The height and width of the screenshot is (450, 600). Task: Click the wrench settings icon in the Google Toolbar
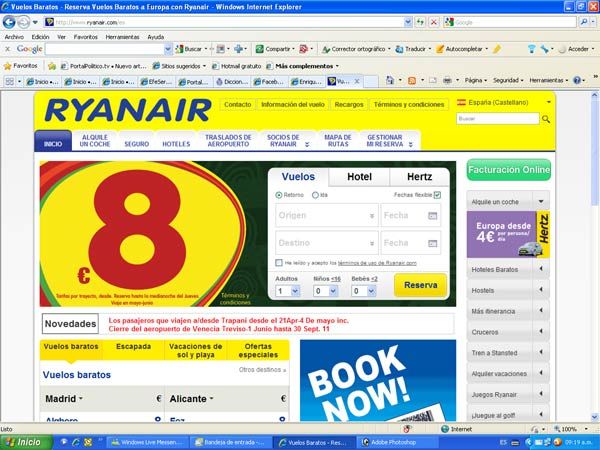point(544,49)
